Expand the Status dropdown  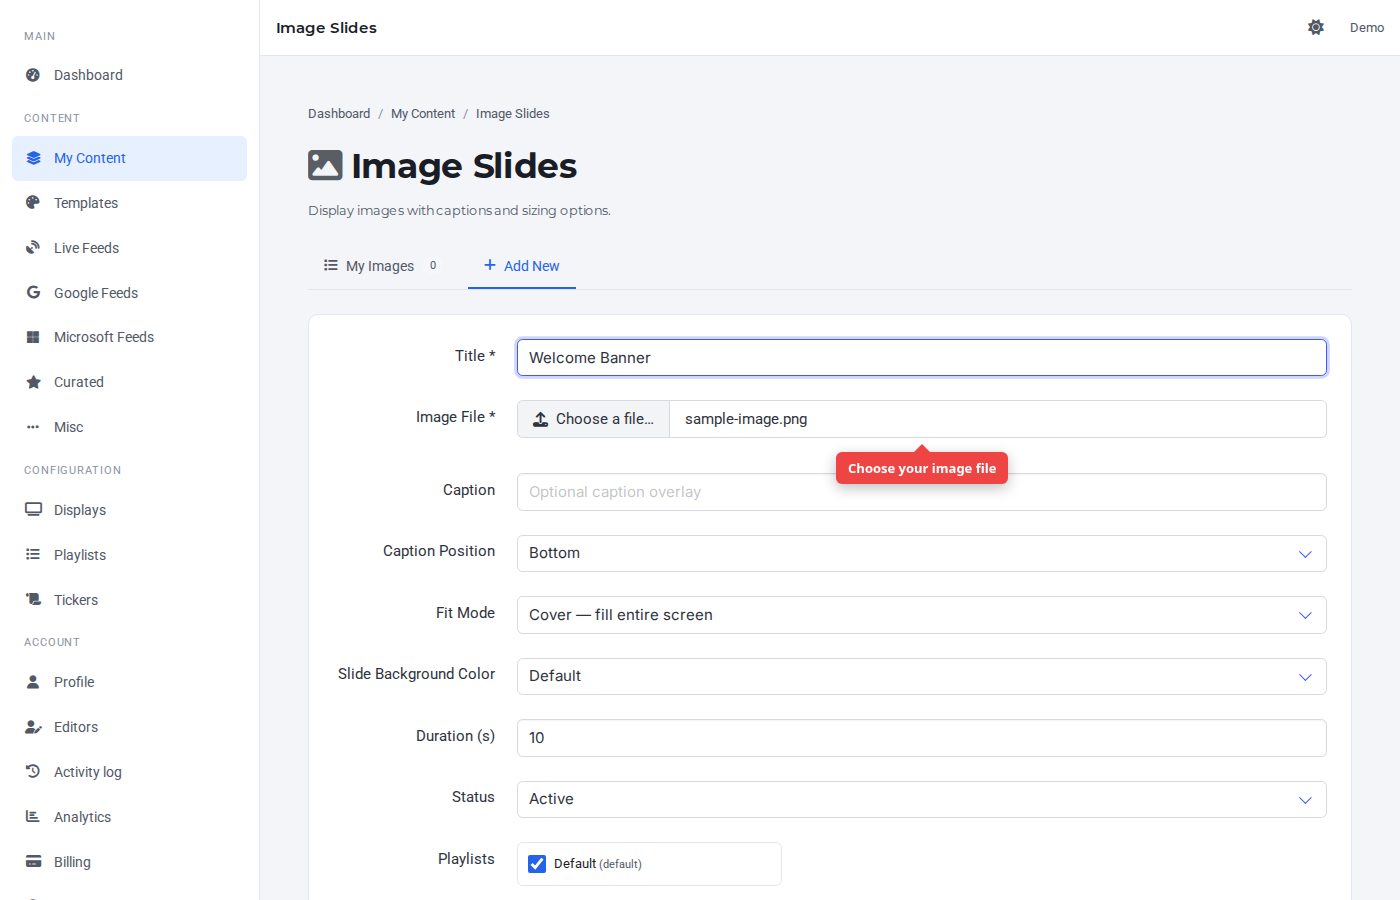[x=921, y=799]
